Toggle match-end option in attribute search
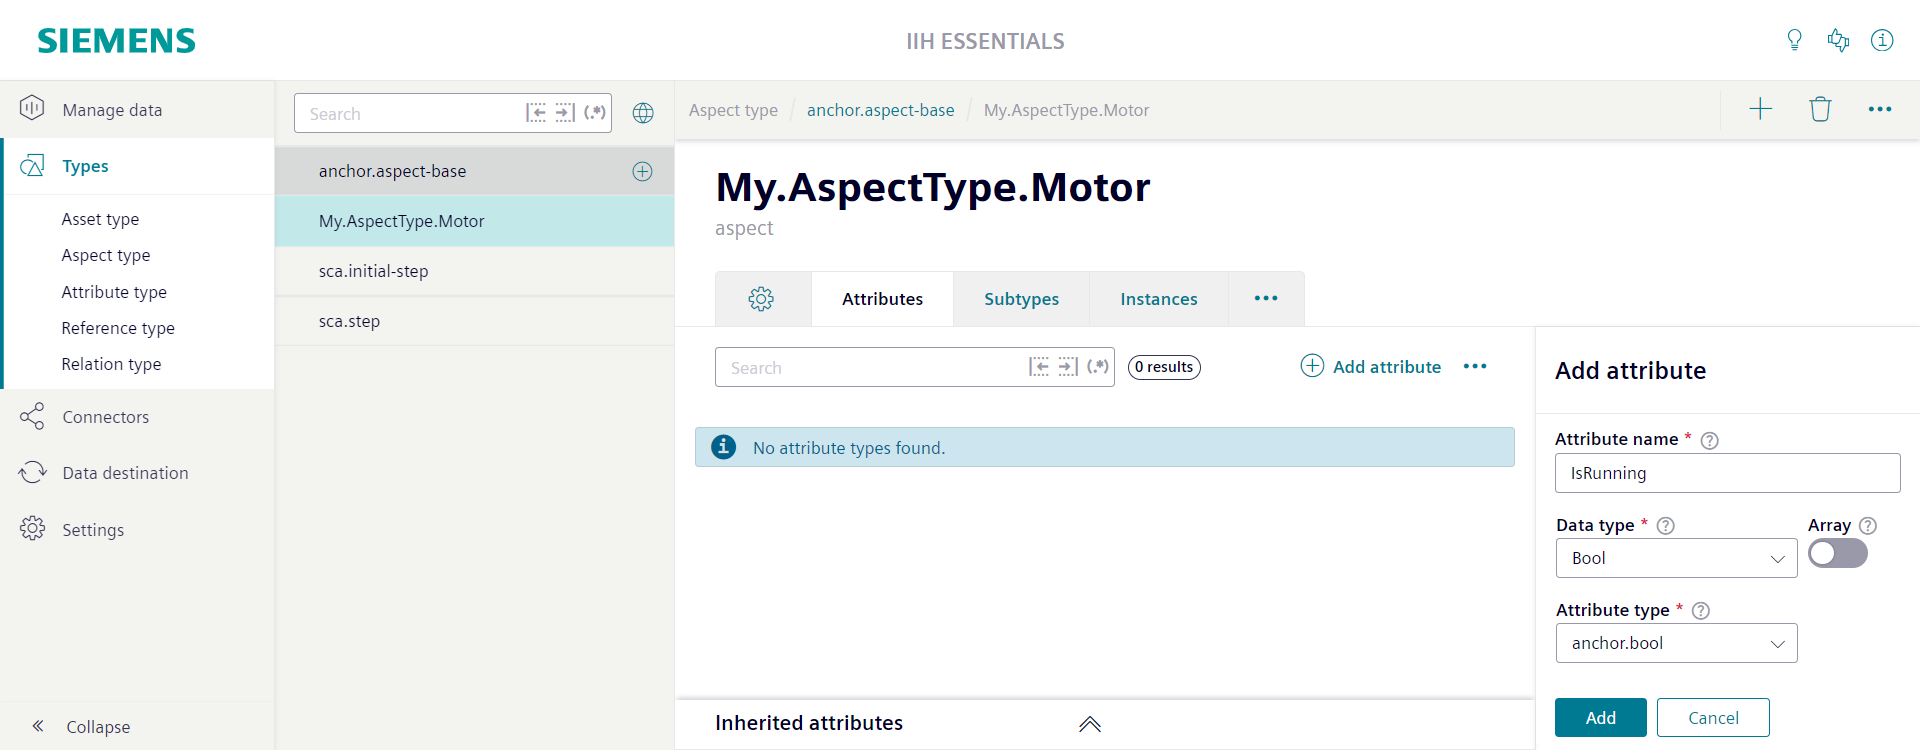The height and width of the screenshot is (750, 1920). pos(1068,366)
